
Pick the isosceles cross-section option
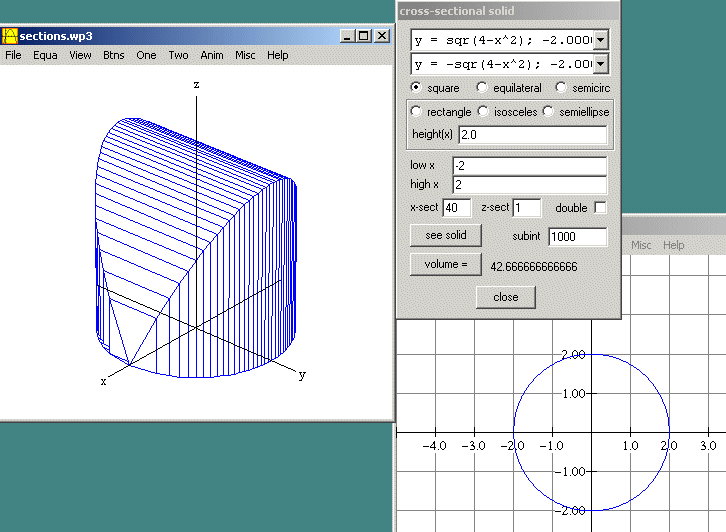coord(483,112)
